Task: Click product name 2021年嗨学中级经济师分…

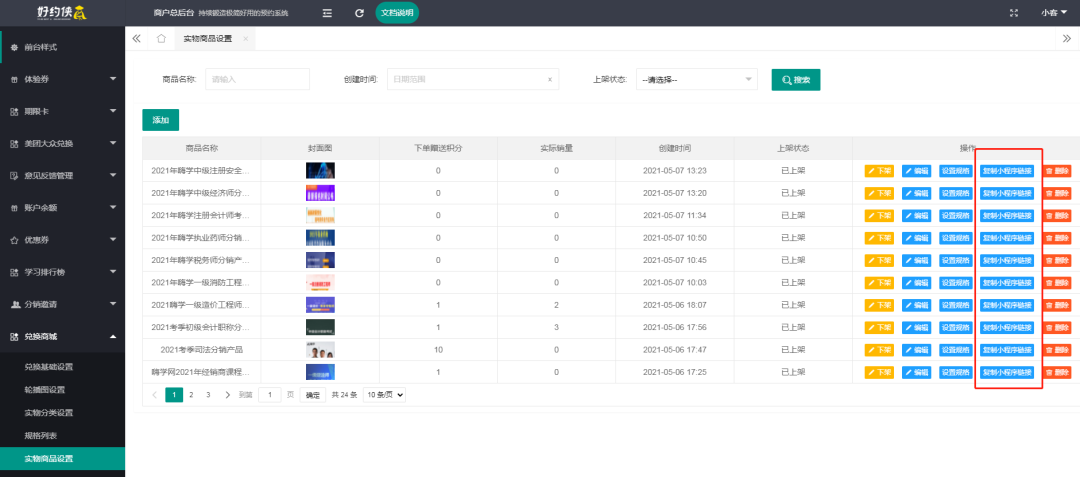Action: pos(201,193)
